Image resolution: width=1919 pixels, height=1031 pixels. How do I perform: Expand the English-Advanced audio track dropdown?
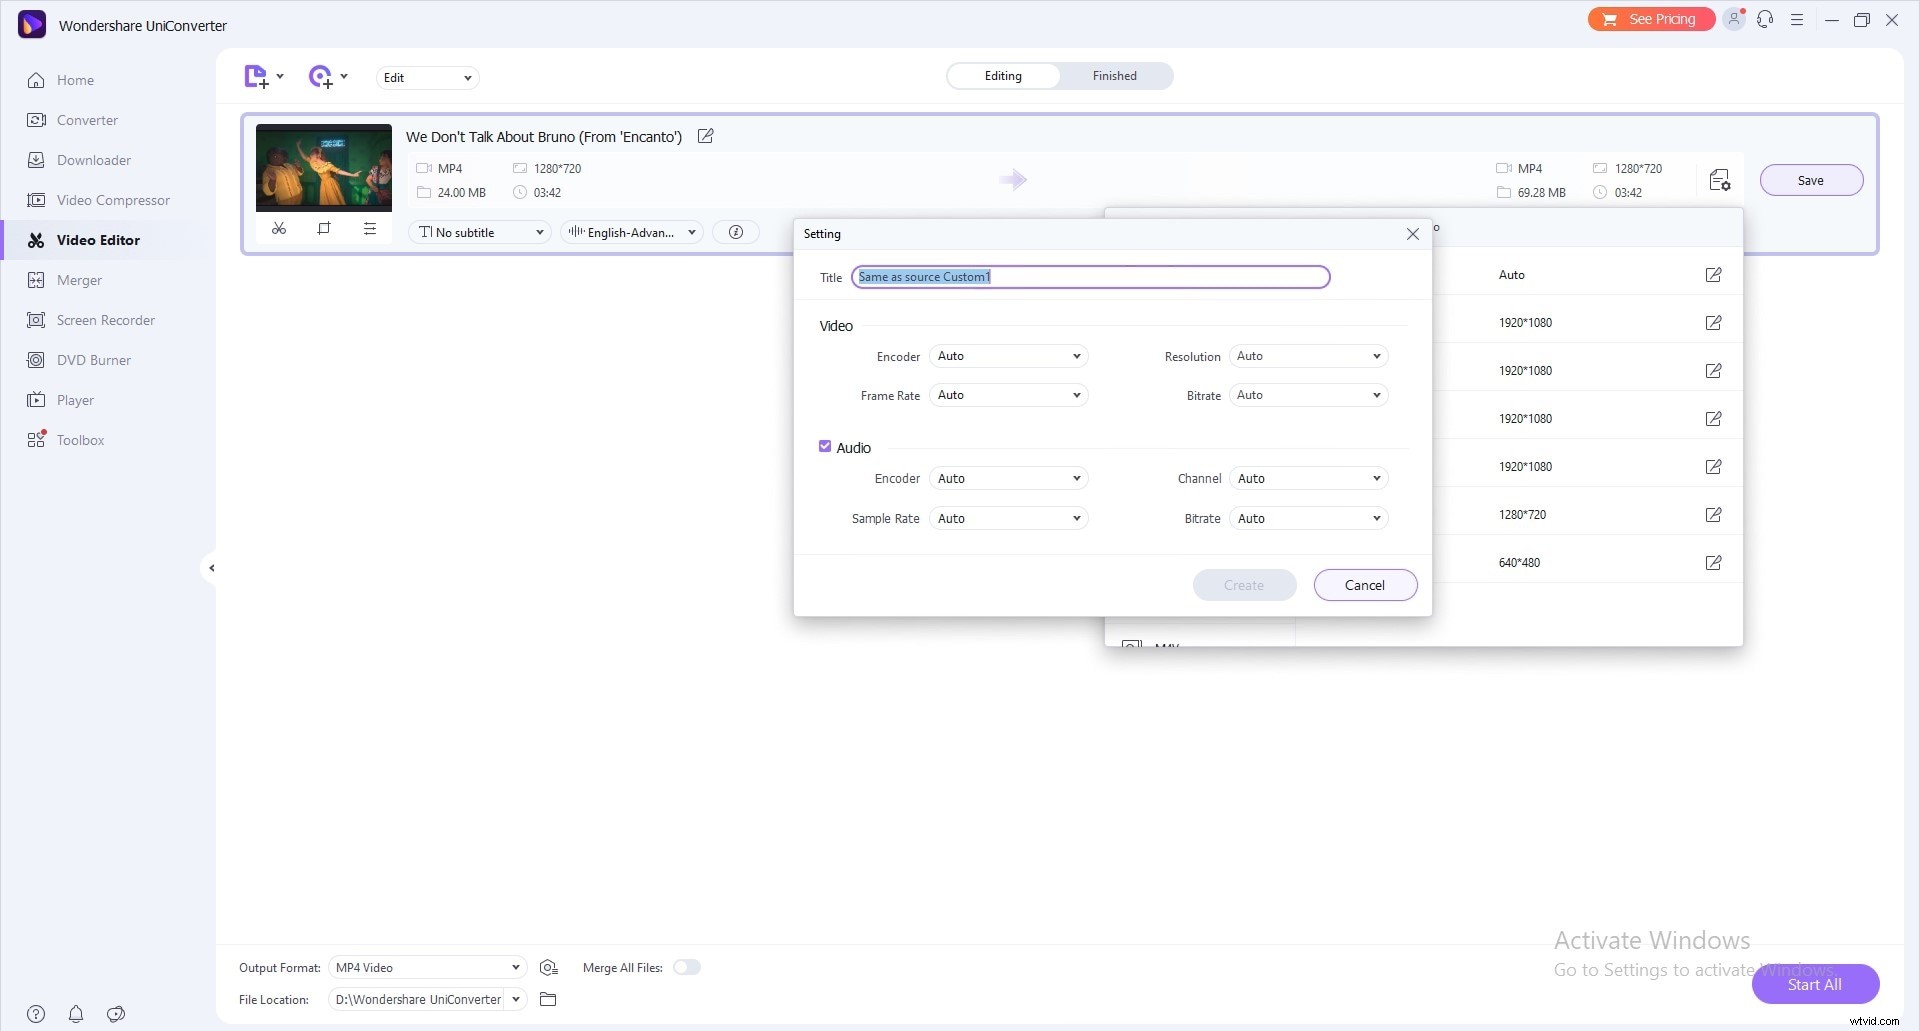(631, 232)
